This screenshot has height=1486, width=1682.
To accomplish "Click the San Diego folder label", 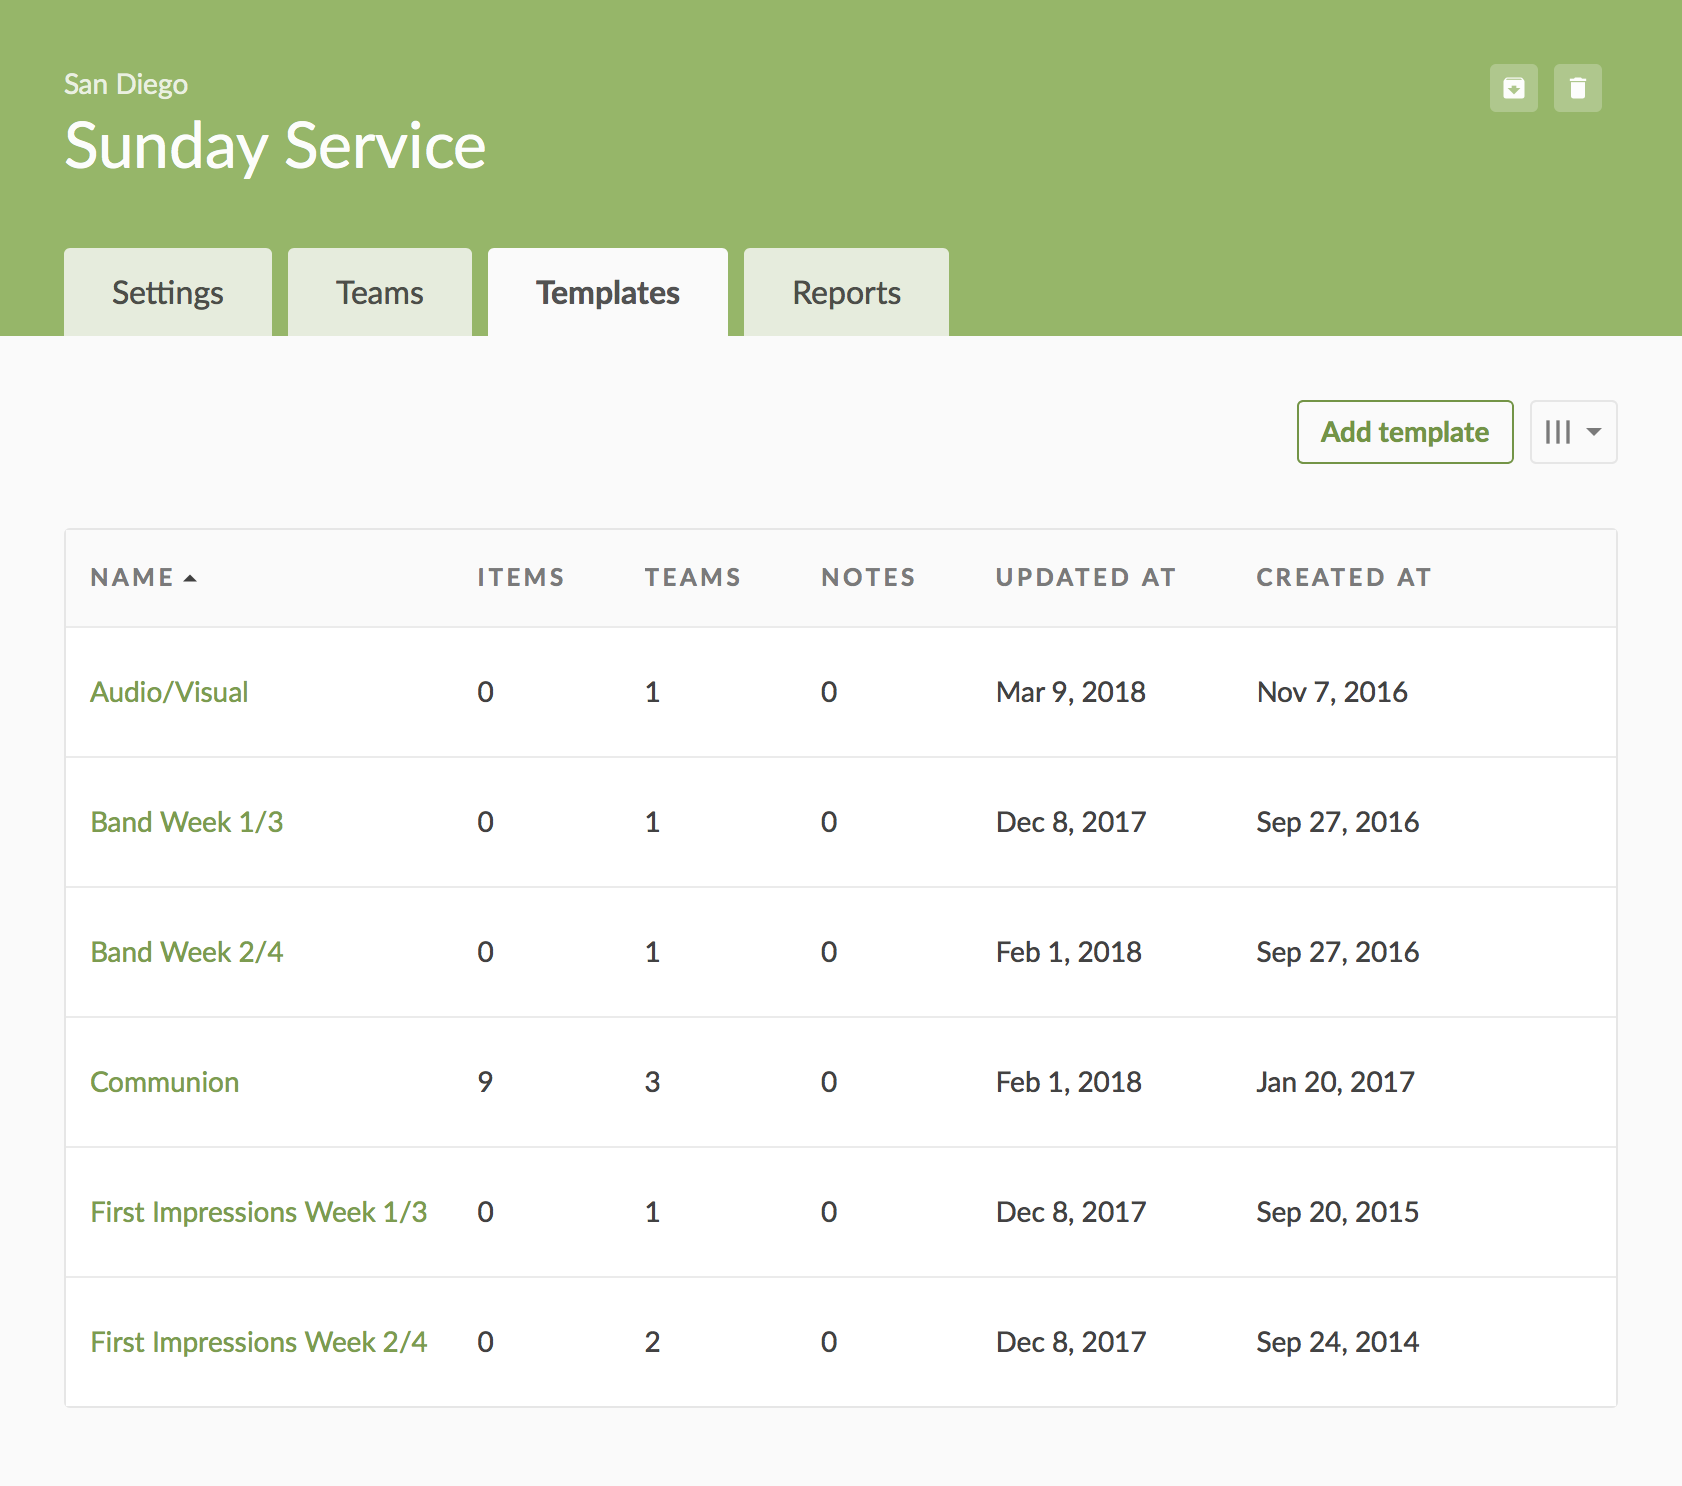I will [126, 84].
